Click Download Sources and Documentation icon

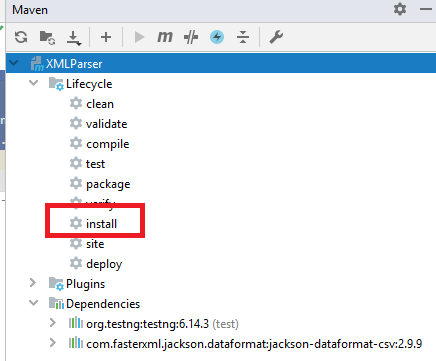tap(74, 38)
